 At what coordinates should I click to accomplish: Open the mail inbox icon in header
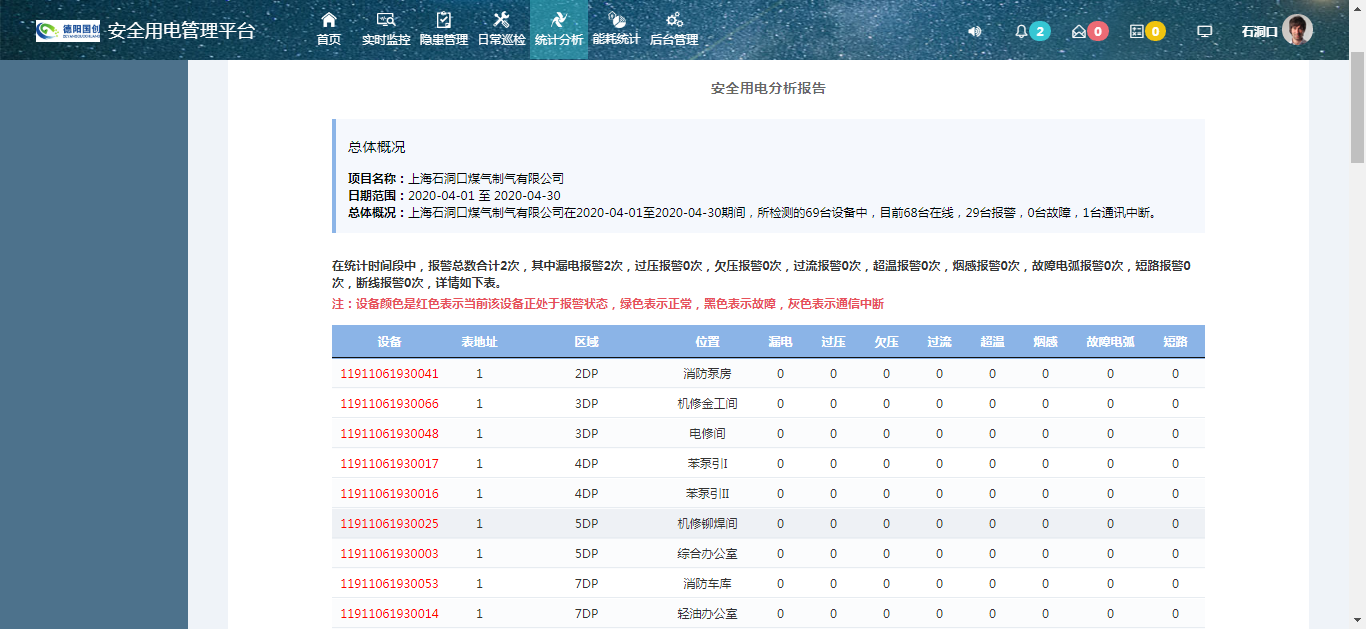tap(1079, 31)
